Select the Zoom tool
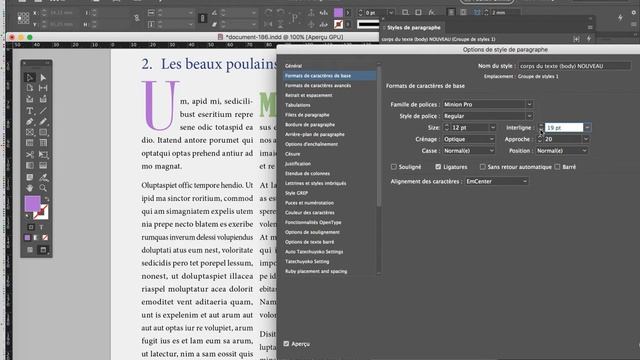640x360 pixels. pos(43,188)
